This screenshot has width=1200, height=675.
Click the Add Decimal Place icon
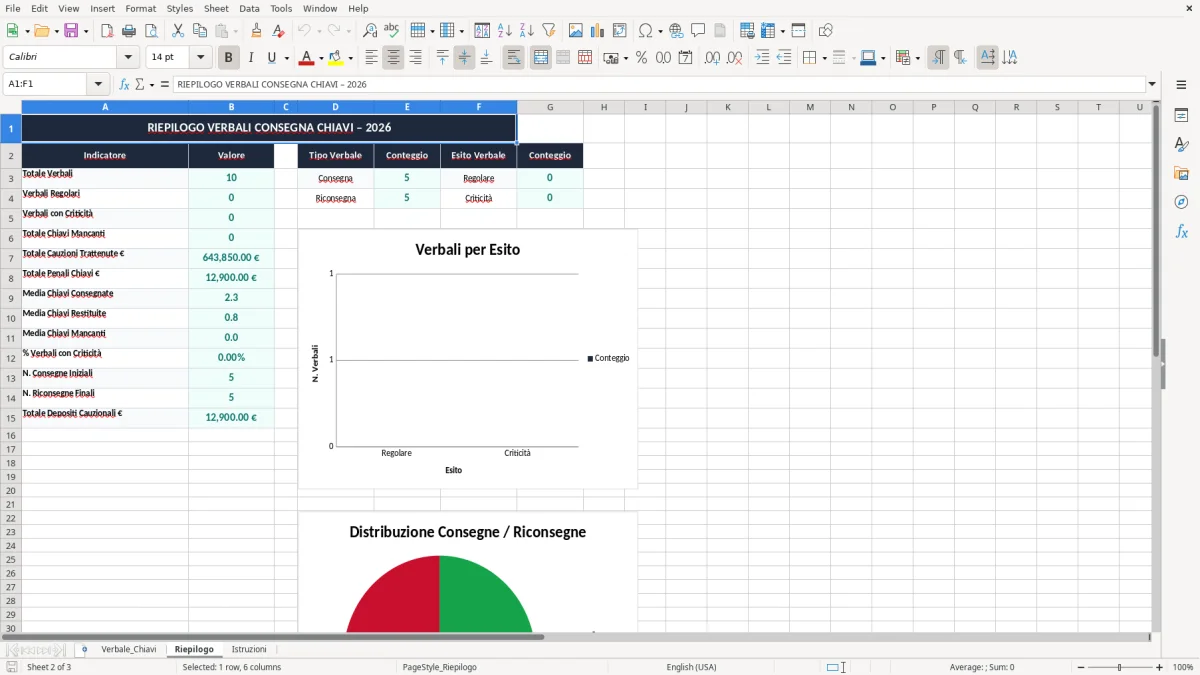pos(712,58)
